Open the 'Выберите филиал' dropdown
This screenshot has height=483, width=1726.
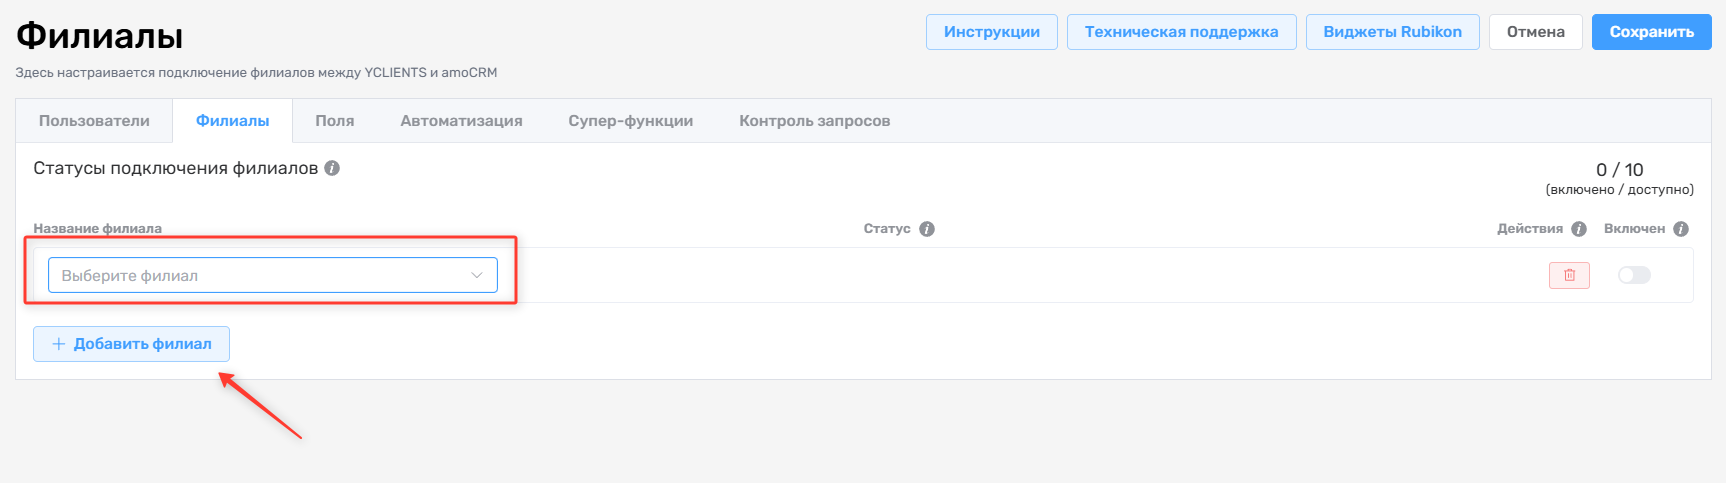[x=273, y=275]
